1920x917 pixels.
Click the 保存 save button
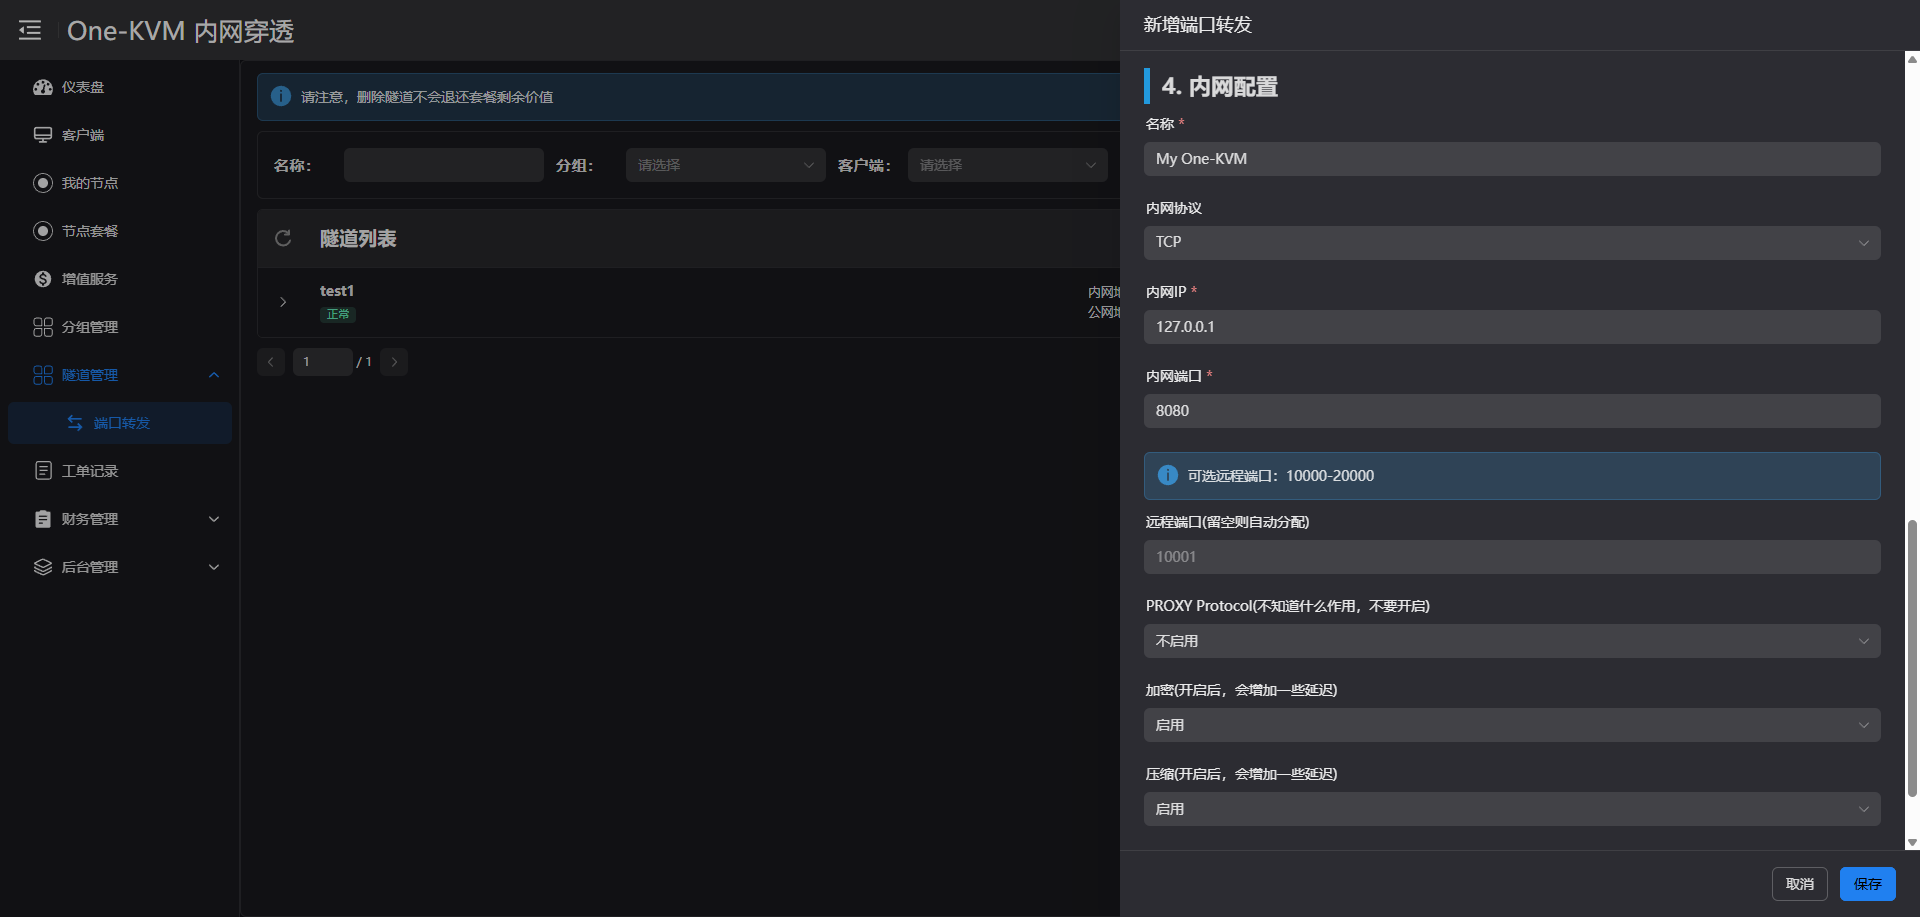pyautogui.click(x=1867, y=884)
